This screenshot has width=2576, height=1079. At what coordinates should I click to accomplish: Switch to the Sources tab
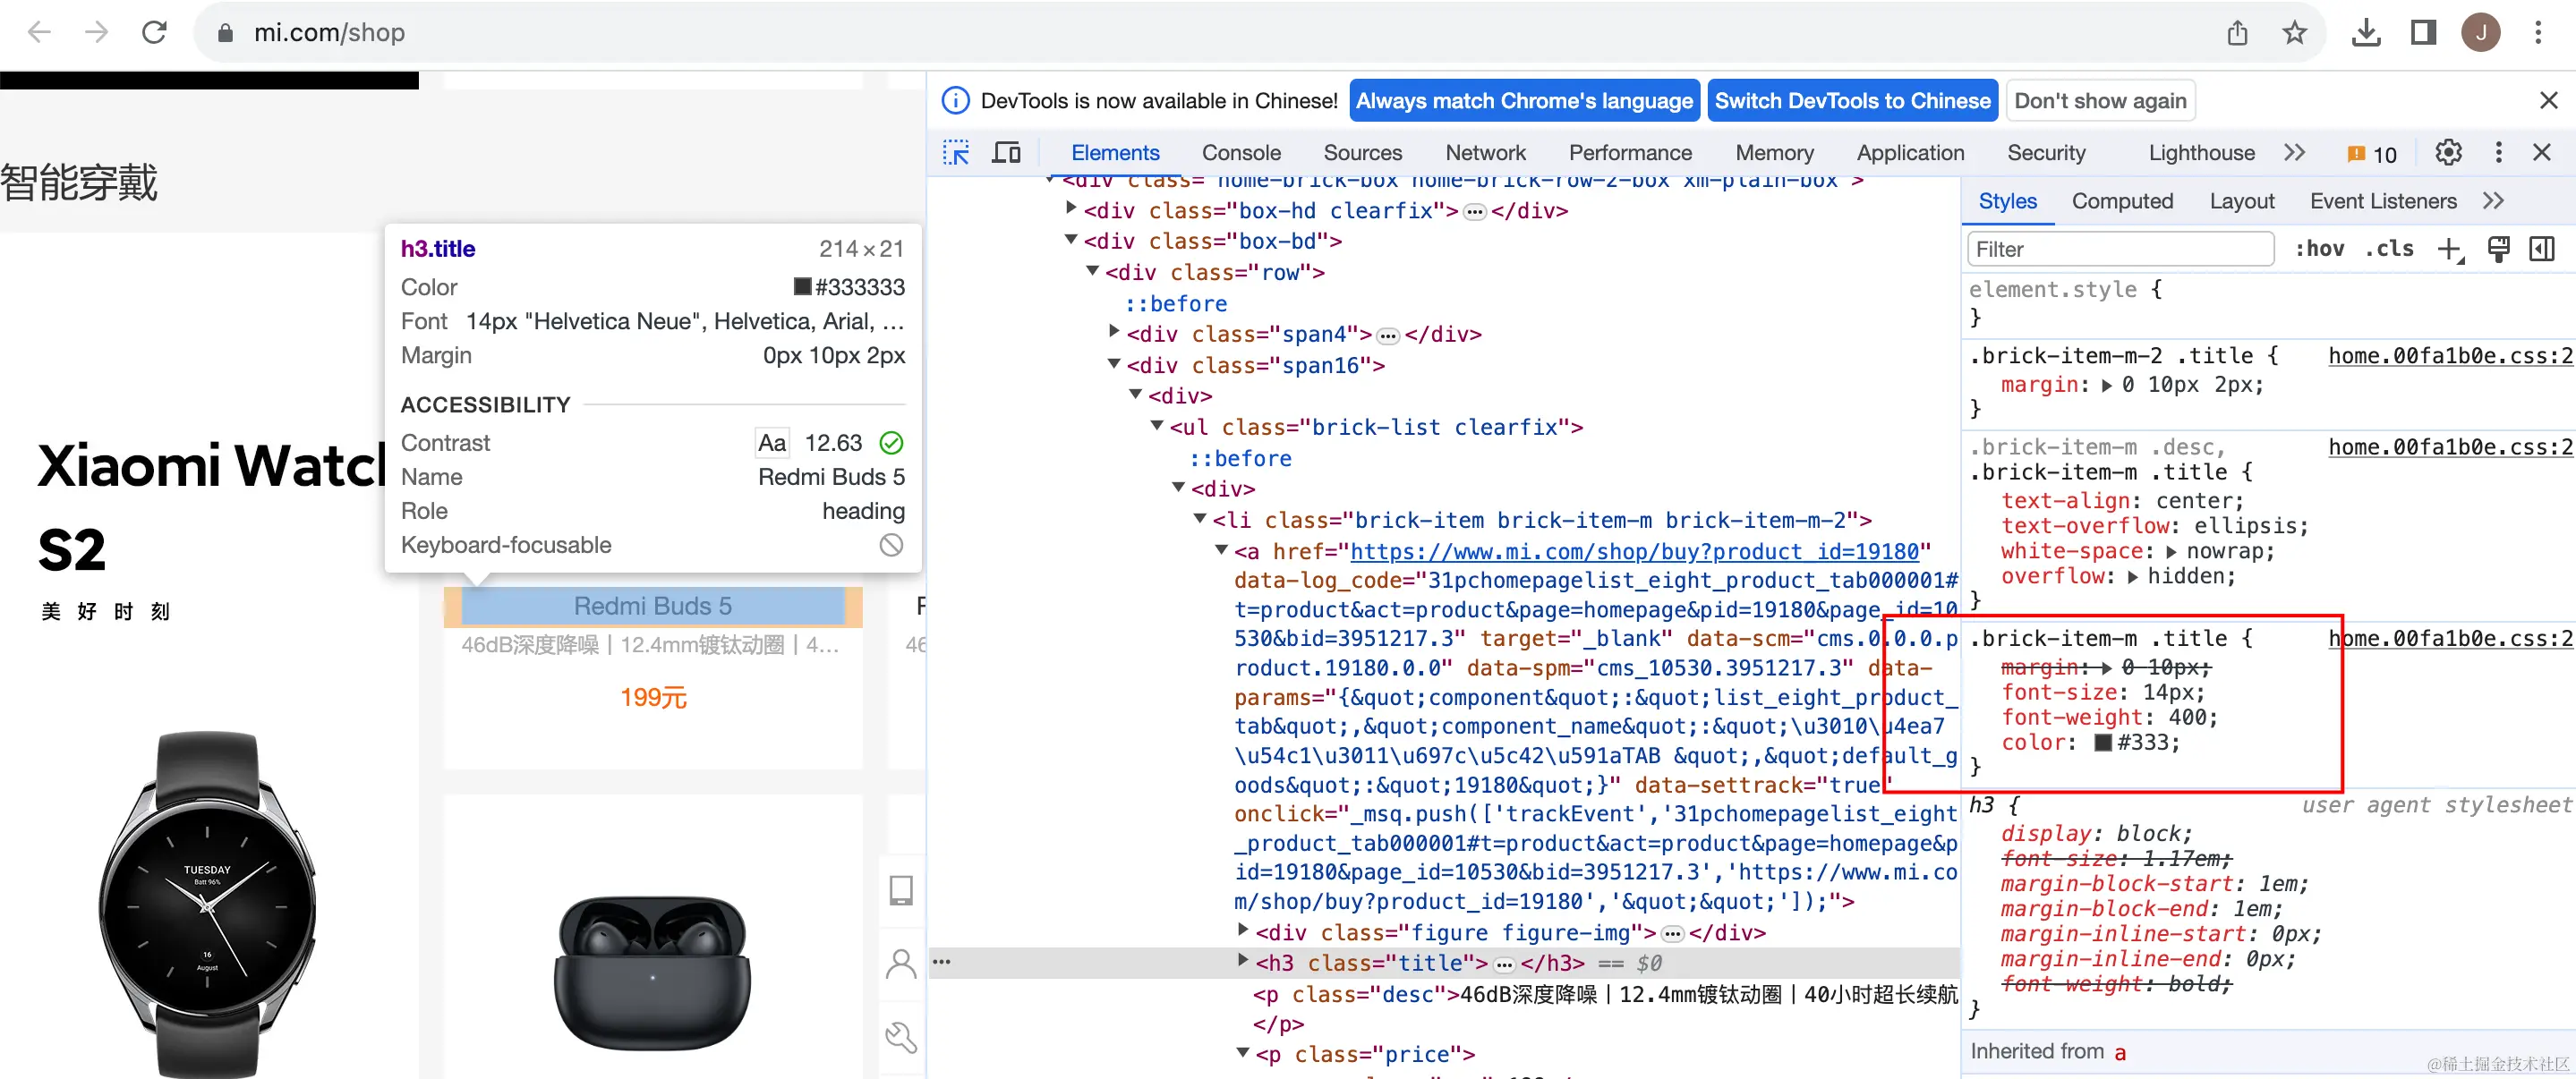[1362, 153]
